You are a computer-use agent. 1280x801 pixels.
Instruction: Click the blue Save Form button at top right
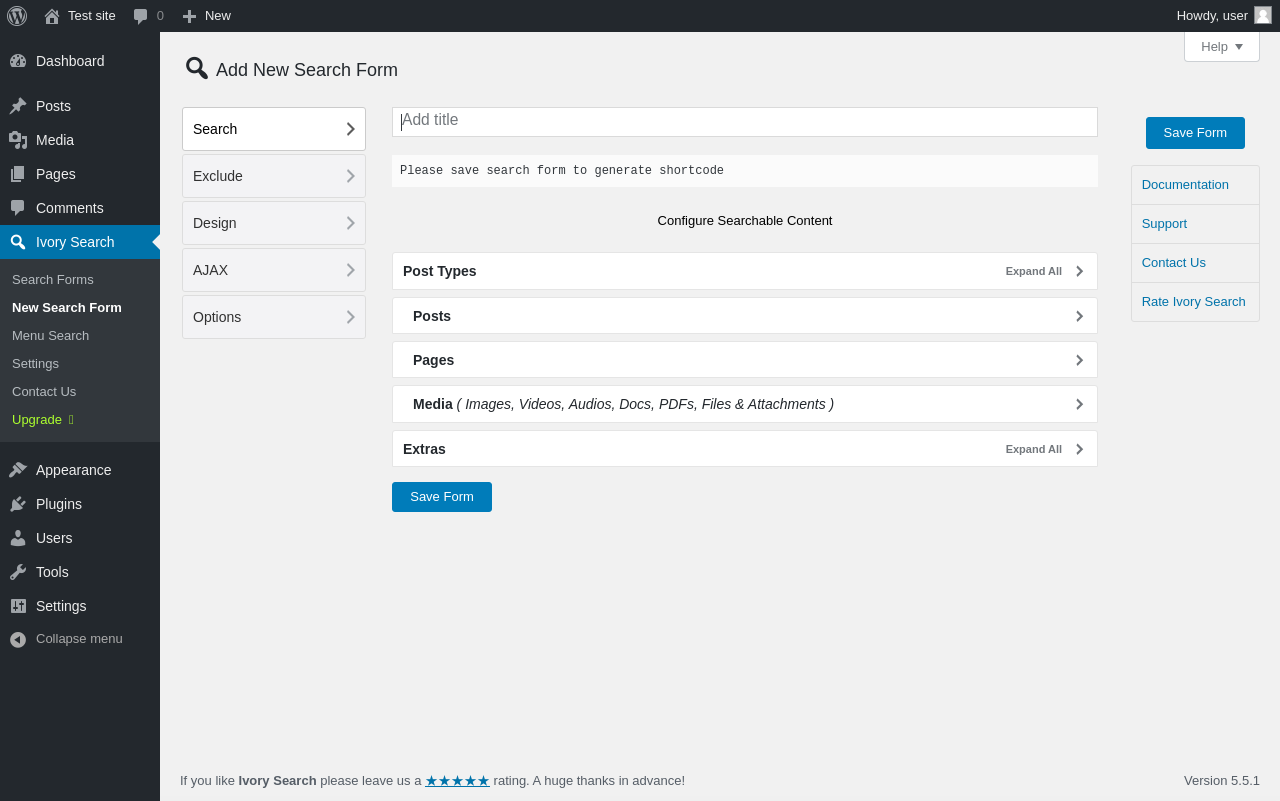[x=1195, y=133]
